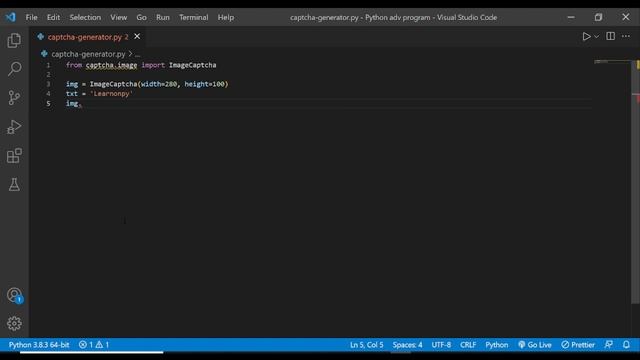The height and width of the screenshot is (360, 640).
Task: Open the Accounts menu icon
Action: tap(14, 295)
